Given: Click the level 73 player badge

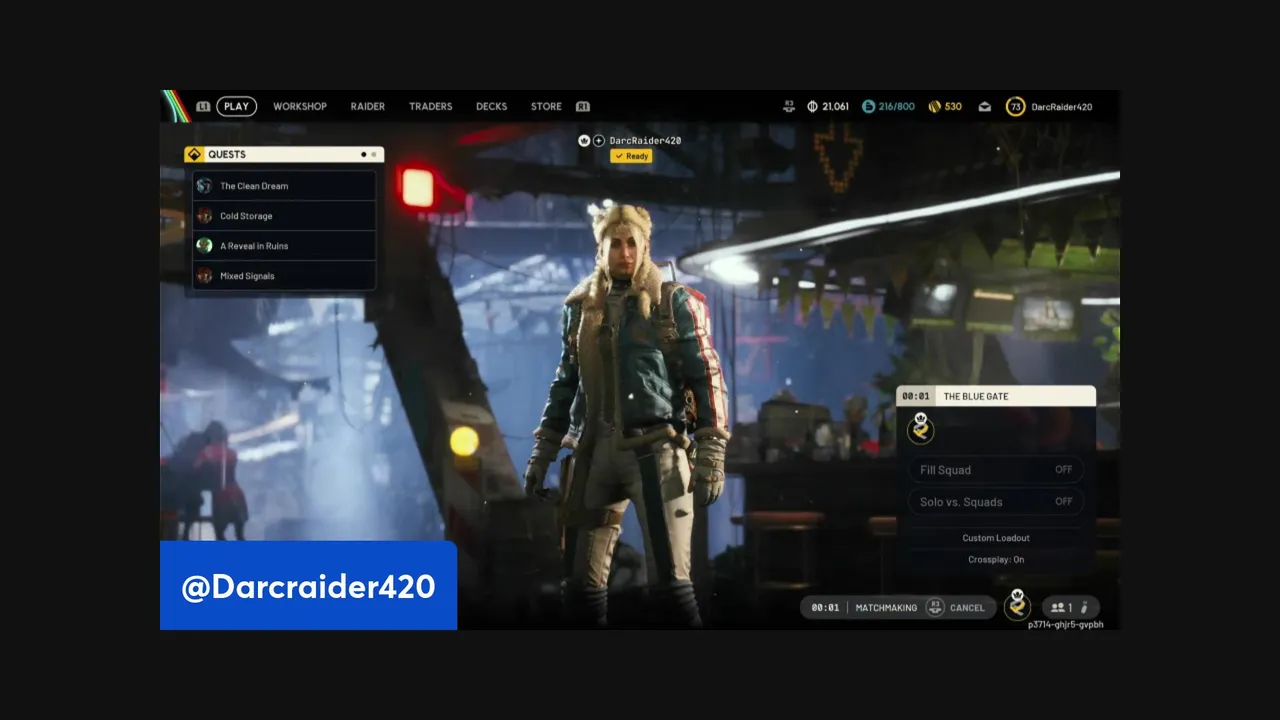Looking at the screenshot, I should (x=1015, y=106).
